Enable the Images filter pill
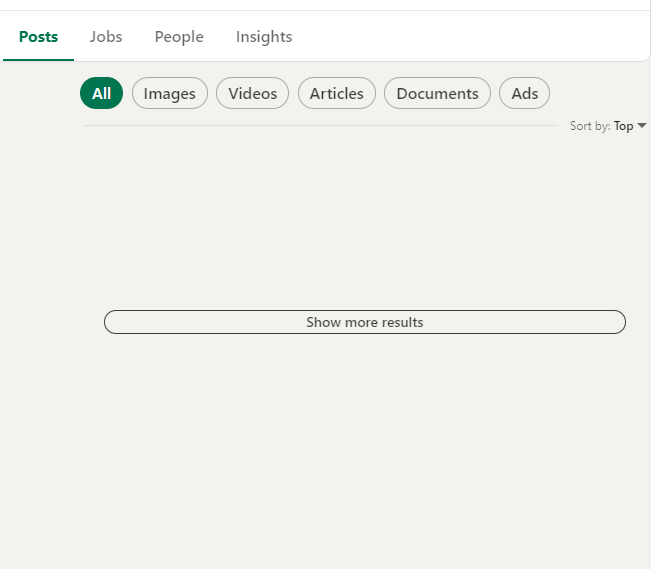The width and height of the screenshot is (651, 569). [170, 93]
